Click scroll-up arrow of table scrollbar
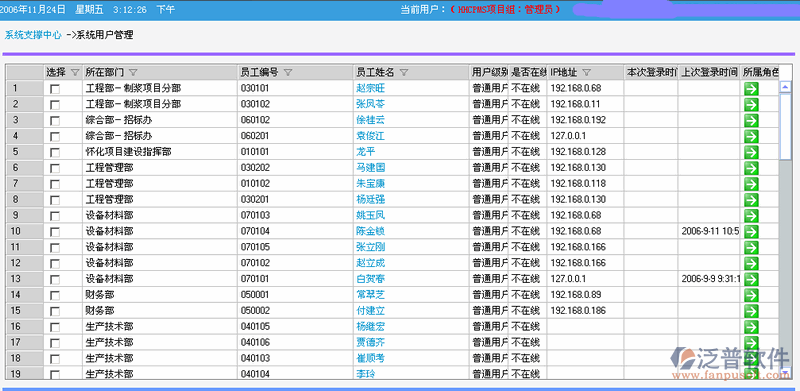The width and height of the screenshot is (800, 391). [x=785, y=87]
